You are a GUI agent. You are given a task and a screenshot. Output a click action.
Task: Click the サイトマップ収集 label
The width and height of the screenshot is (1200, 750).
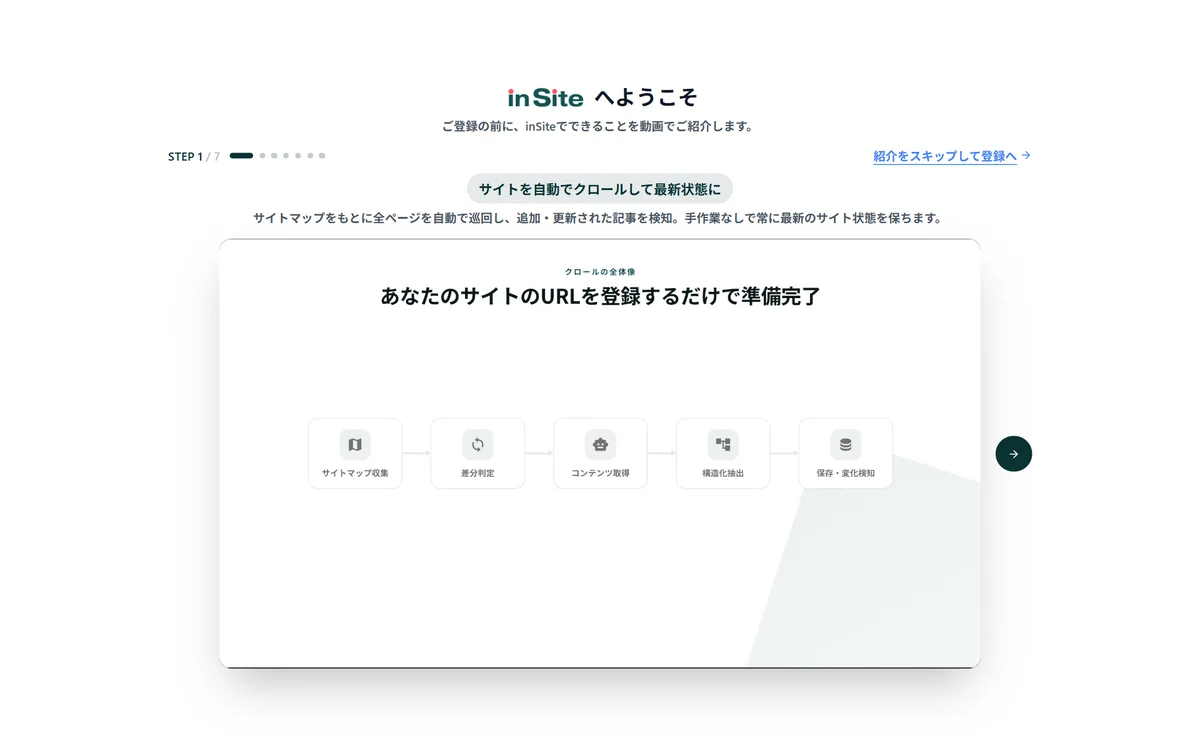point(355,473)
